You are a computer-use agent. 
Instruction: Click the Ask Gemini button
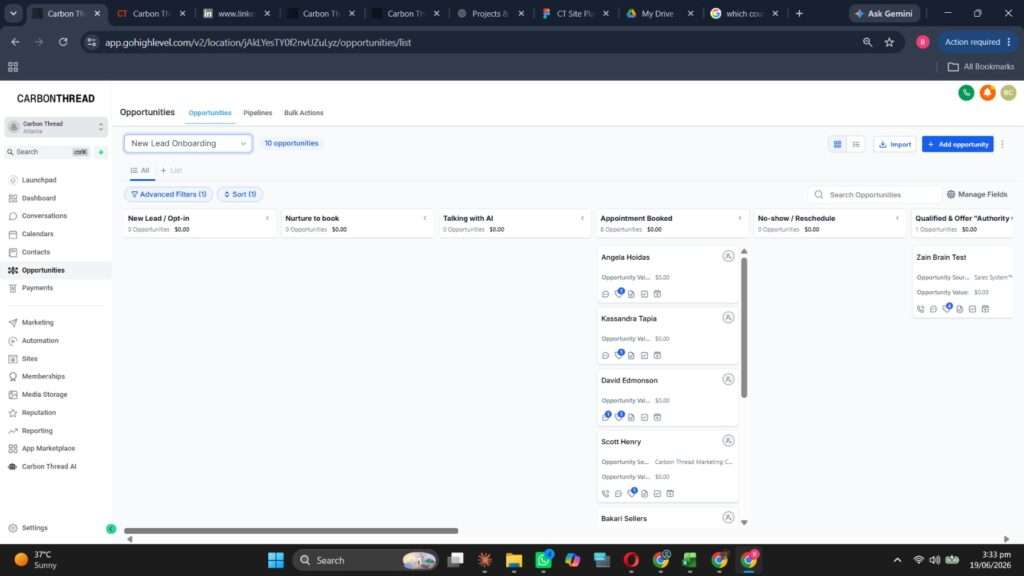coord(884,13)
